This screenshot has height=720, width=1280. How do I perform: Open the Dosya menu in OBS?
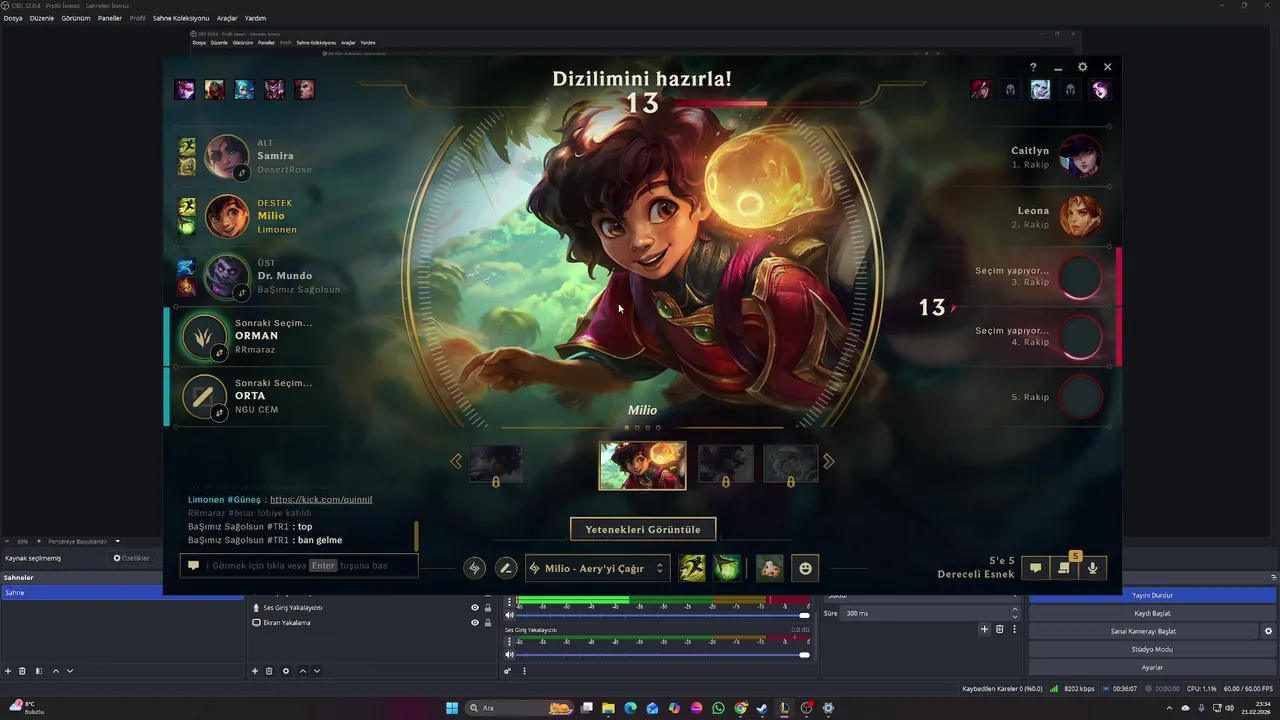pos(12,18)
